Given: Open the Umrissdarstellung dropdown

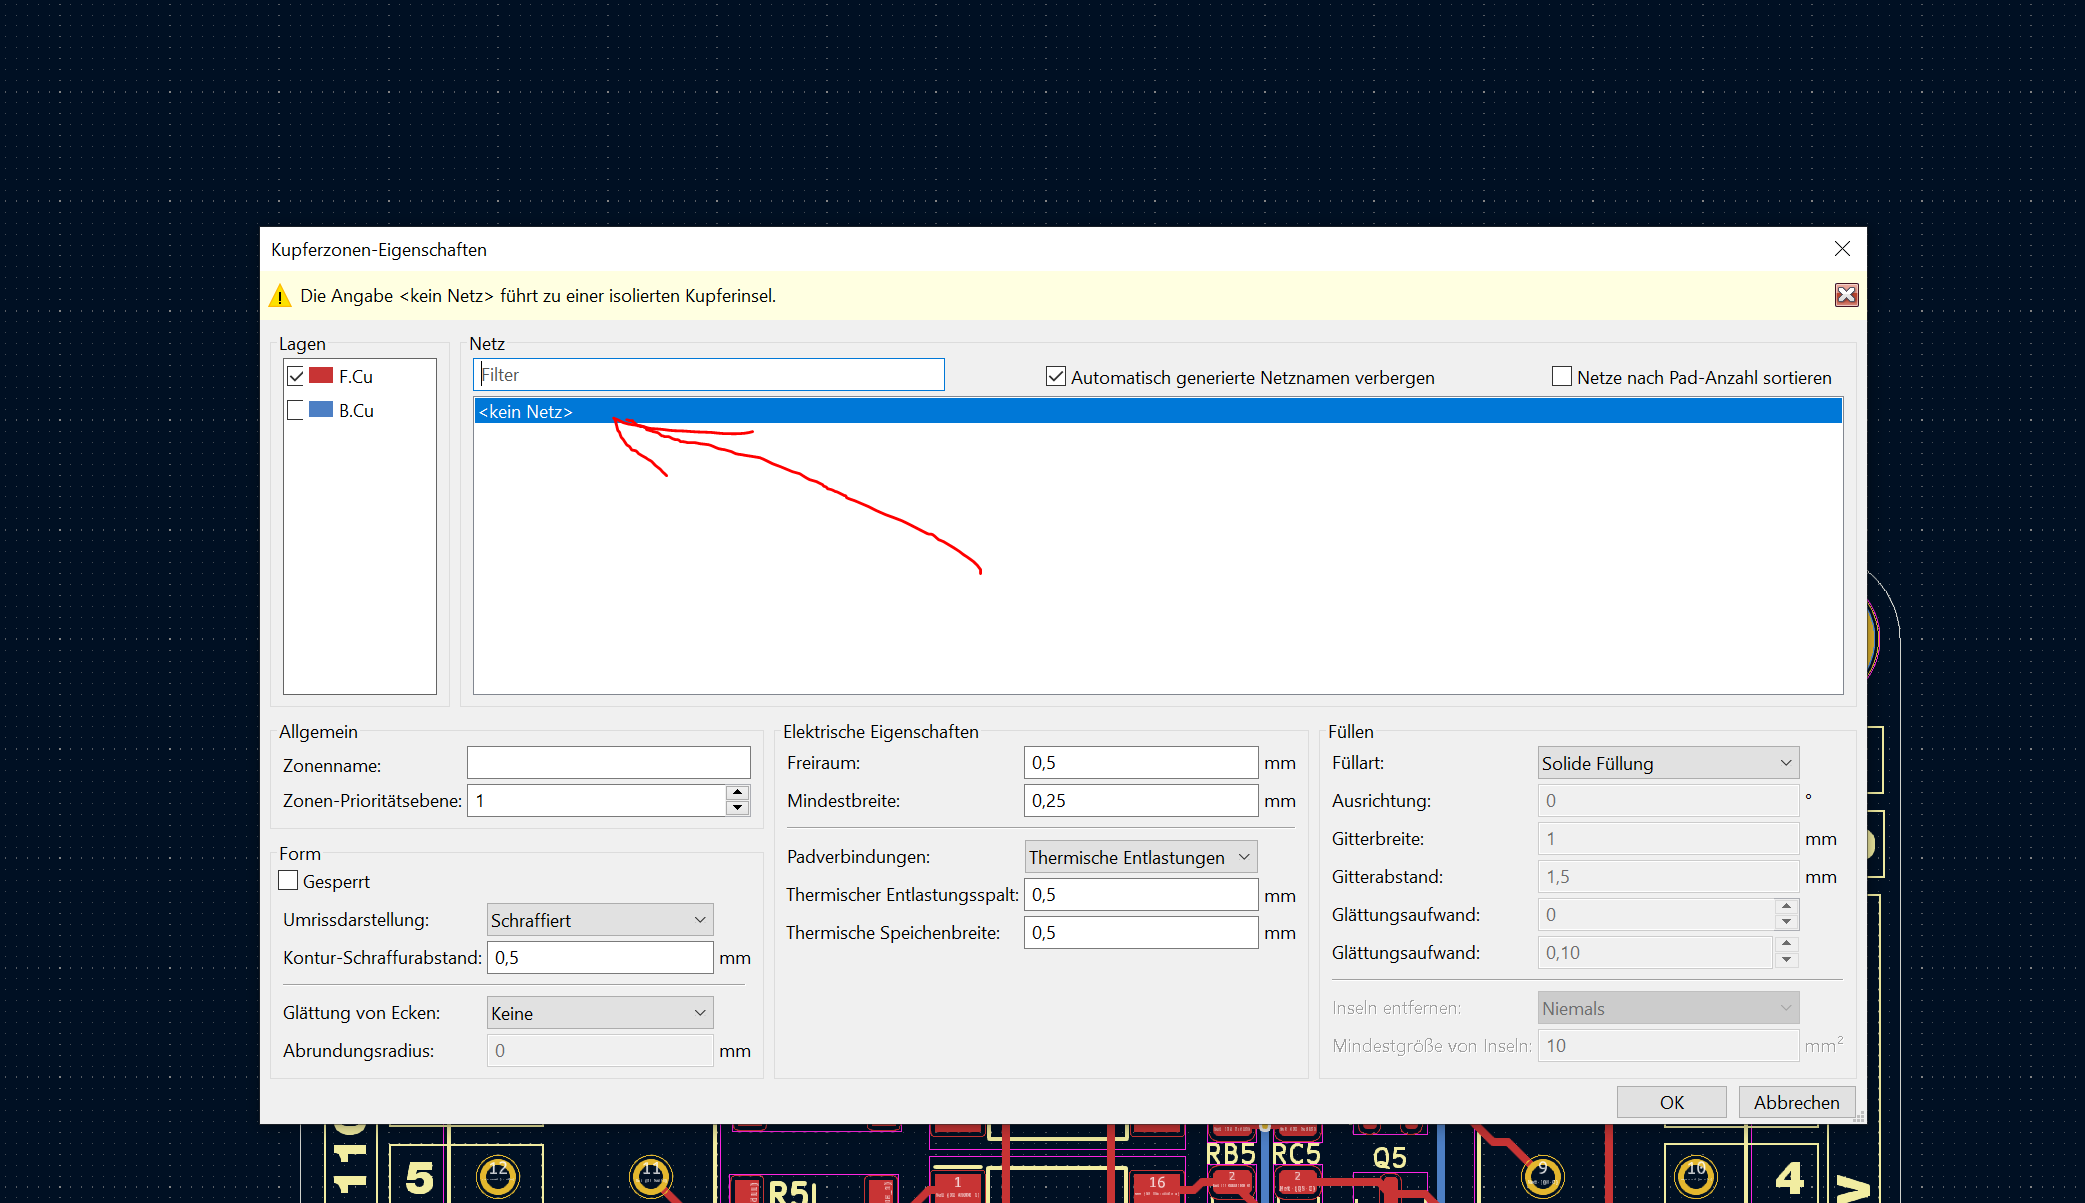Looking at the screenshot, I should [600, 920].
